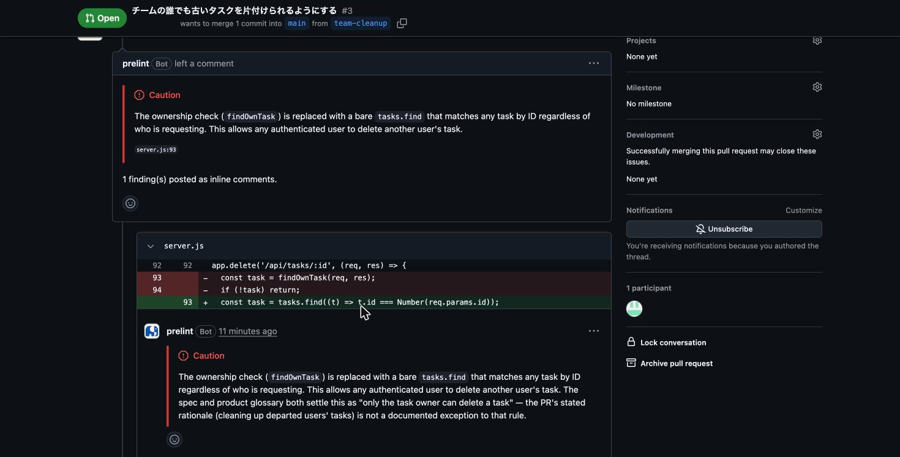Click the Bot label beside prelint in top comment
900x457 pixels.
[x=161, y=64]
